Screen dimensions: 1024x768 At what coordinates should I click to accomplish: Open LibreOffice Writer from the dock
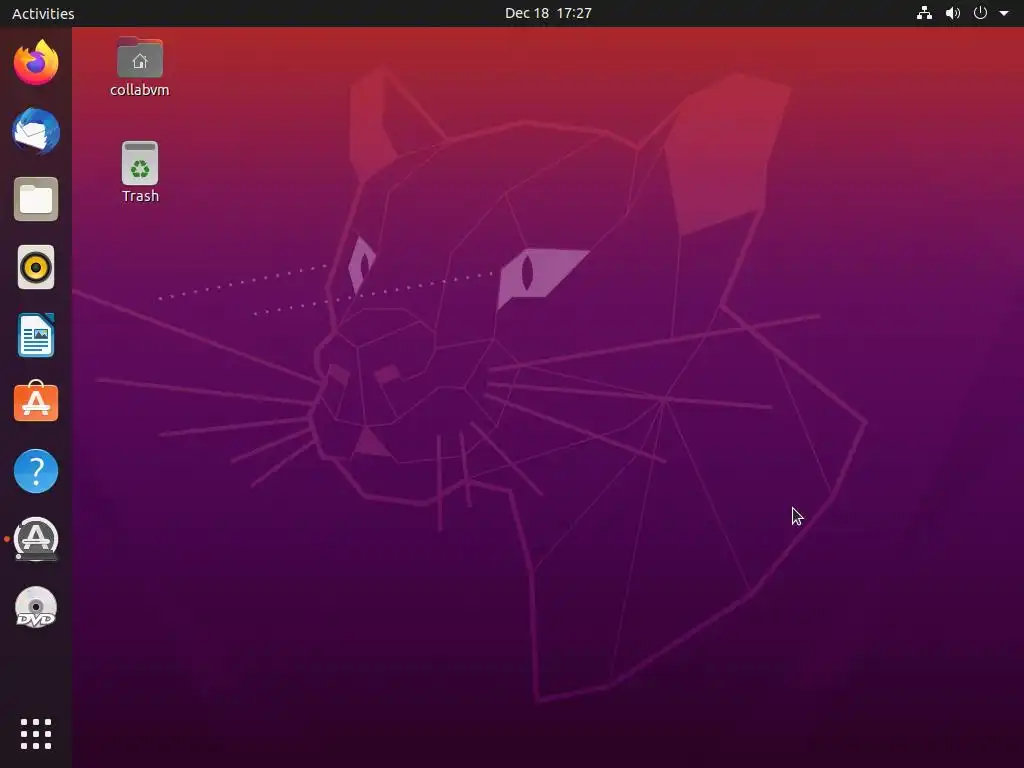tap(36, 335)
